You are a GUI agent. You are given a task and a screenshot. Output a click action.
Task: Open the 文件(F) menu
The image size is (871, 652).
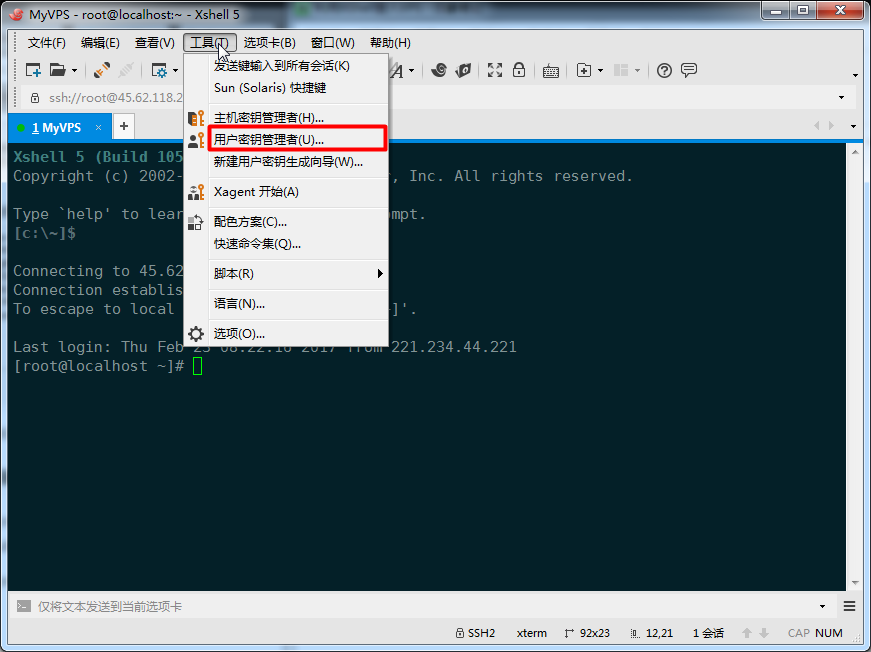pyautogui.click(x=47, y=43)
